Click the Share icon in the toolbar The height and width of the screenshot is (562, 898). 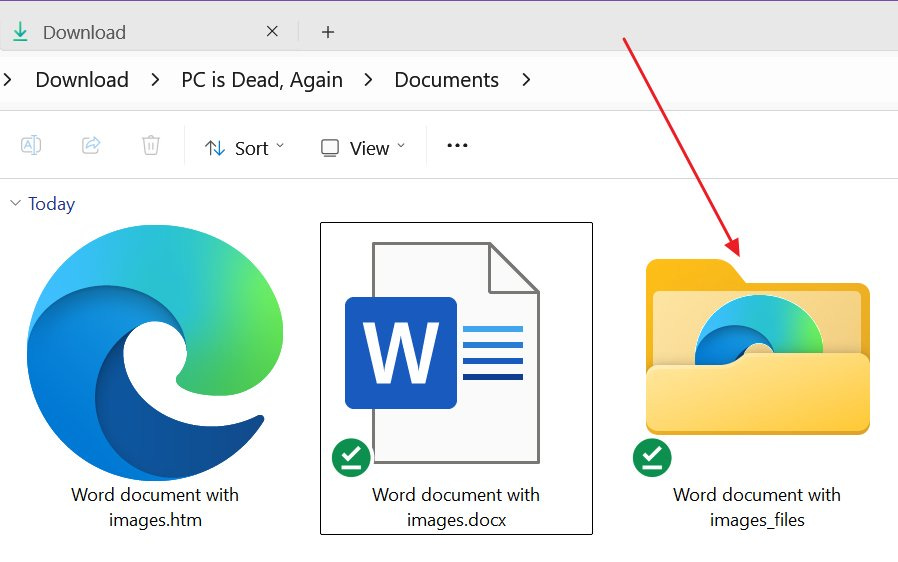91,146
